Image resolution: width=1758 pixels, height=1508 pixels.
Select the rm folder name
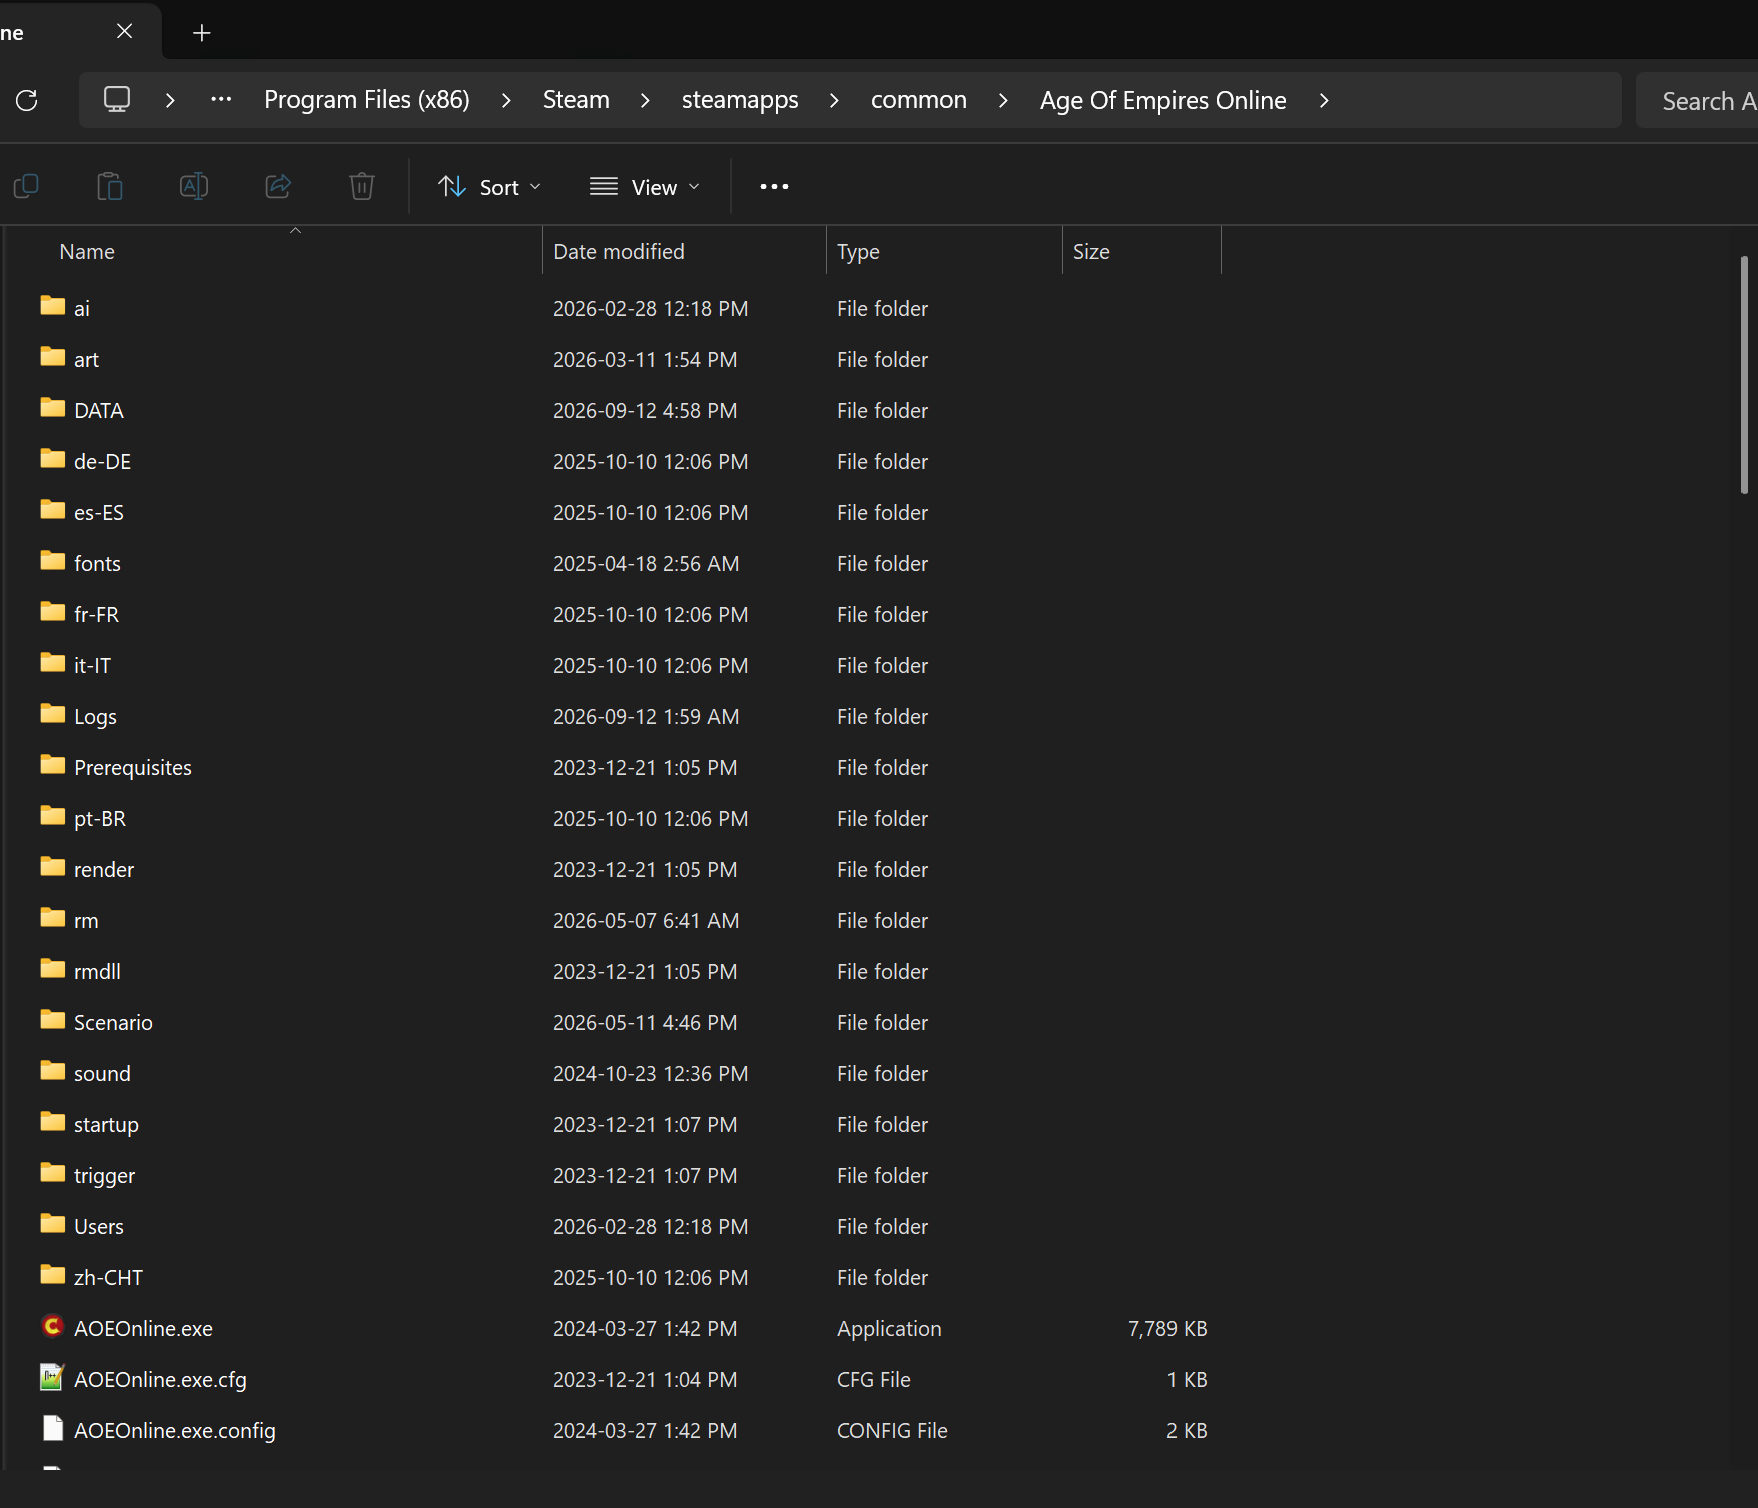click(x=86, y=920)
